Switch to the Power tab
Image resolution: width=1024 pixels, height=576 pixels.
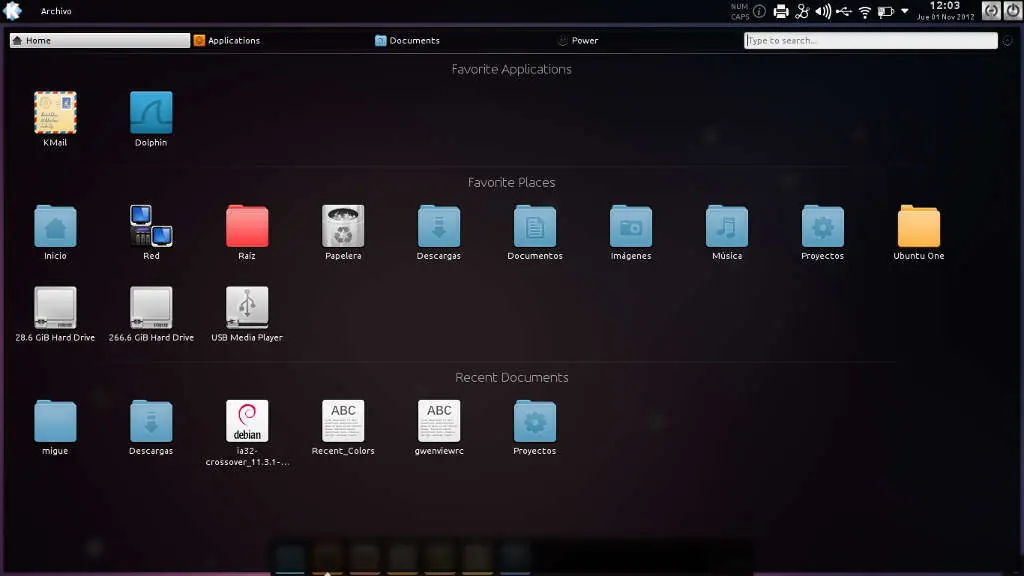coord(579,40)
